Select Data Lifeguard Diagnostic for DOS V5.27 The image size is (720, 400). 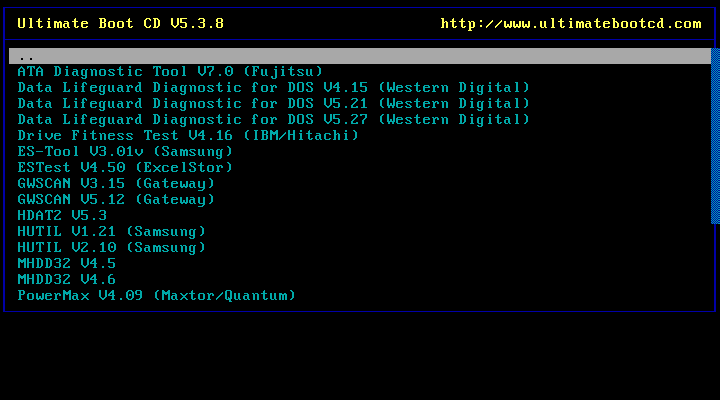tap(274, 120)
